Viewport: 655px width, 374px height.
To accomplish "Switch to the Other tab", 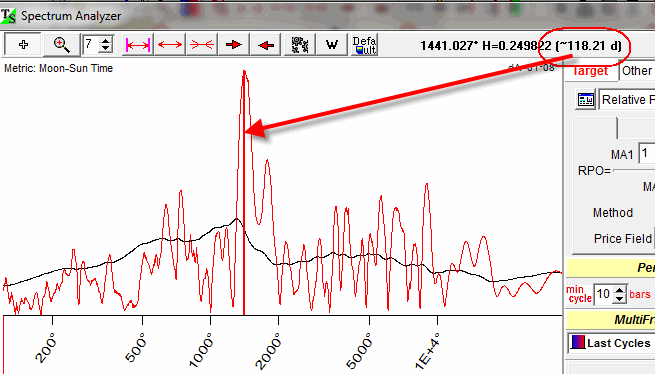I will 637,71.
